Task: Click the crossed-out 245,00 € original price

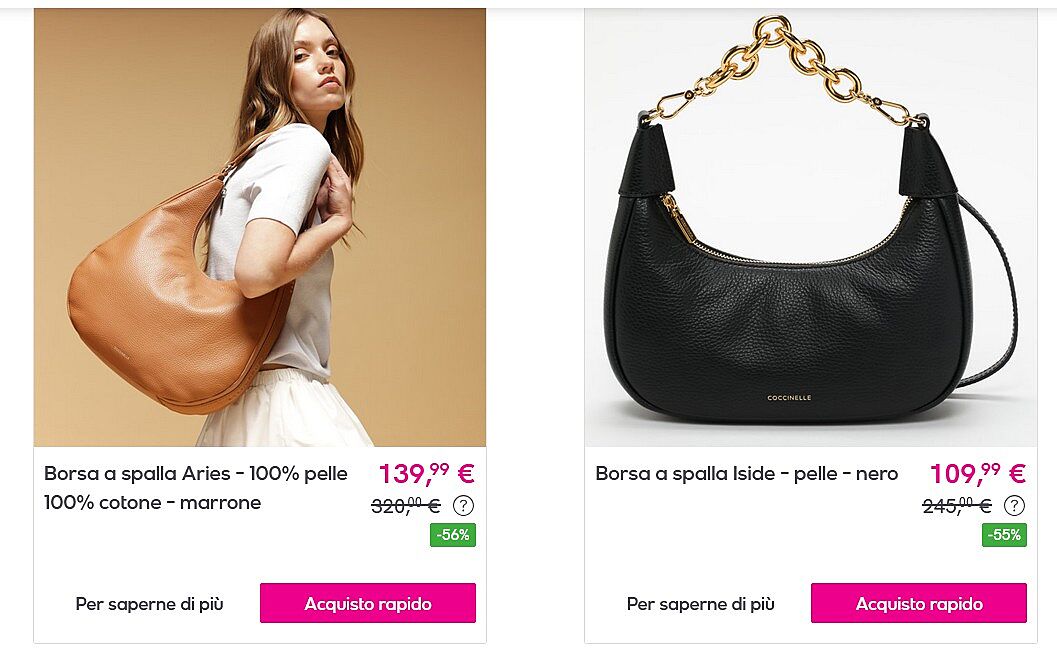Action: (x=957, y=505)
